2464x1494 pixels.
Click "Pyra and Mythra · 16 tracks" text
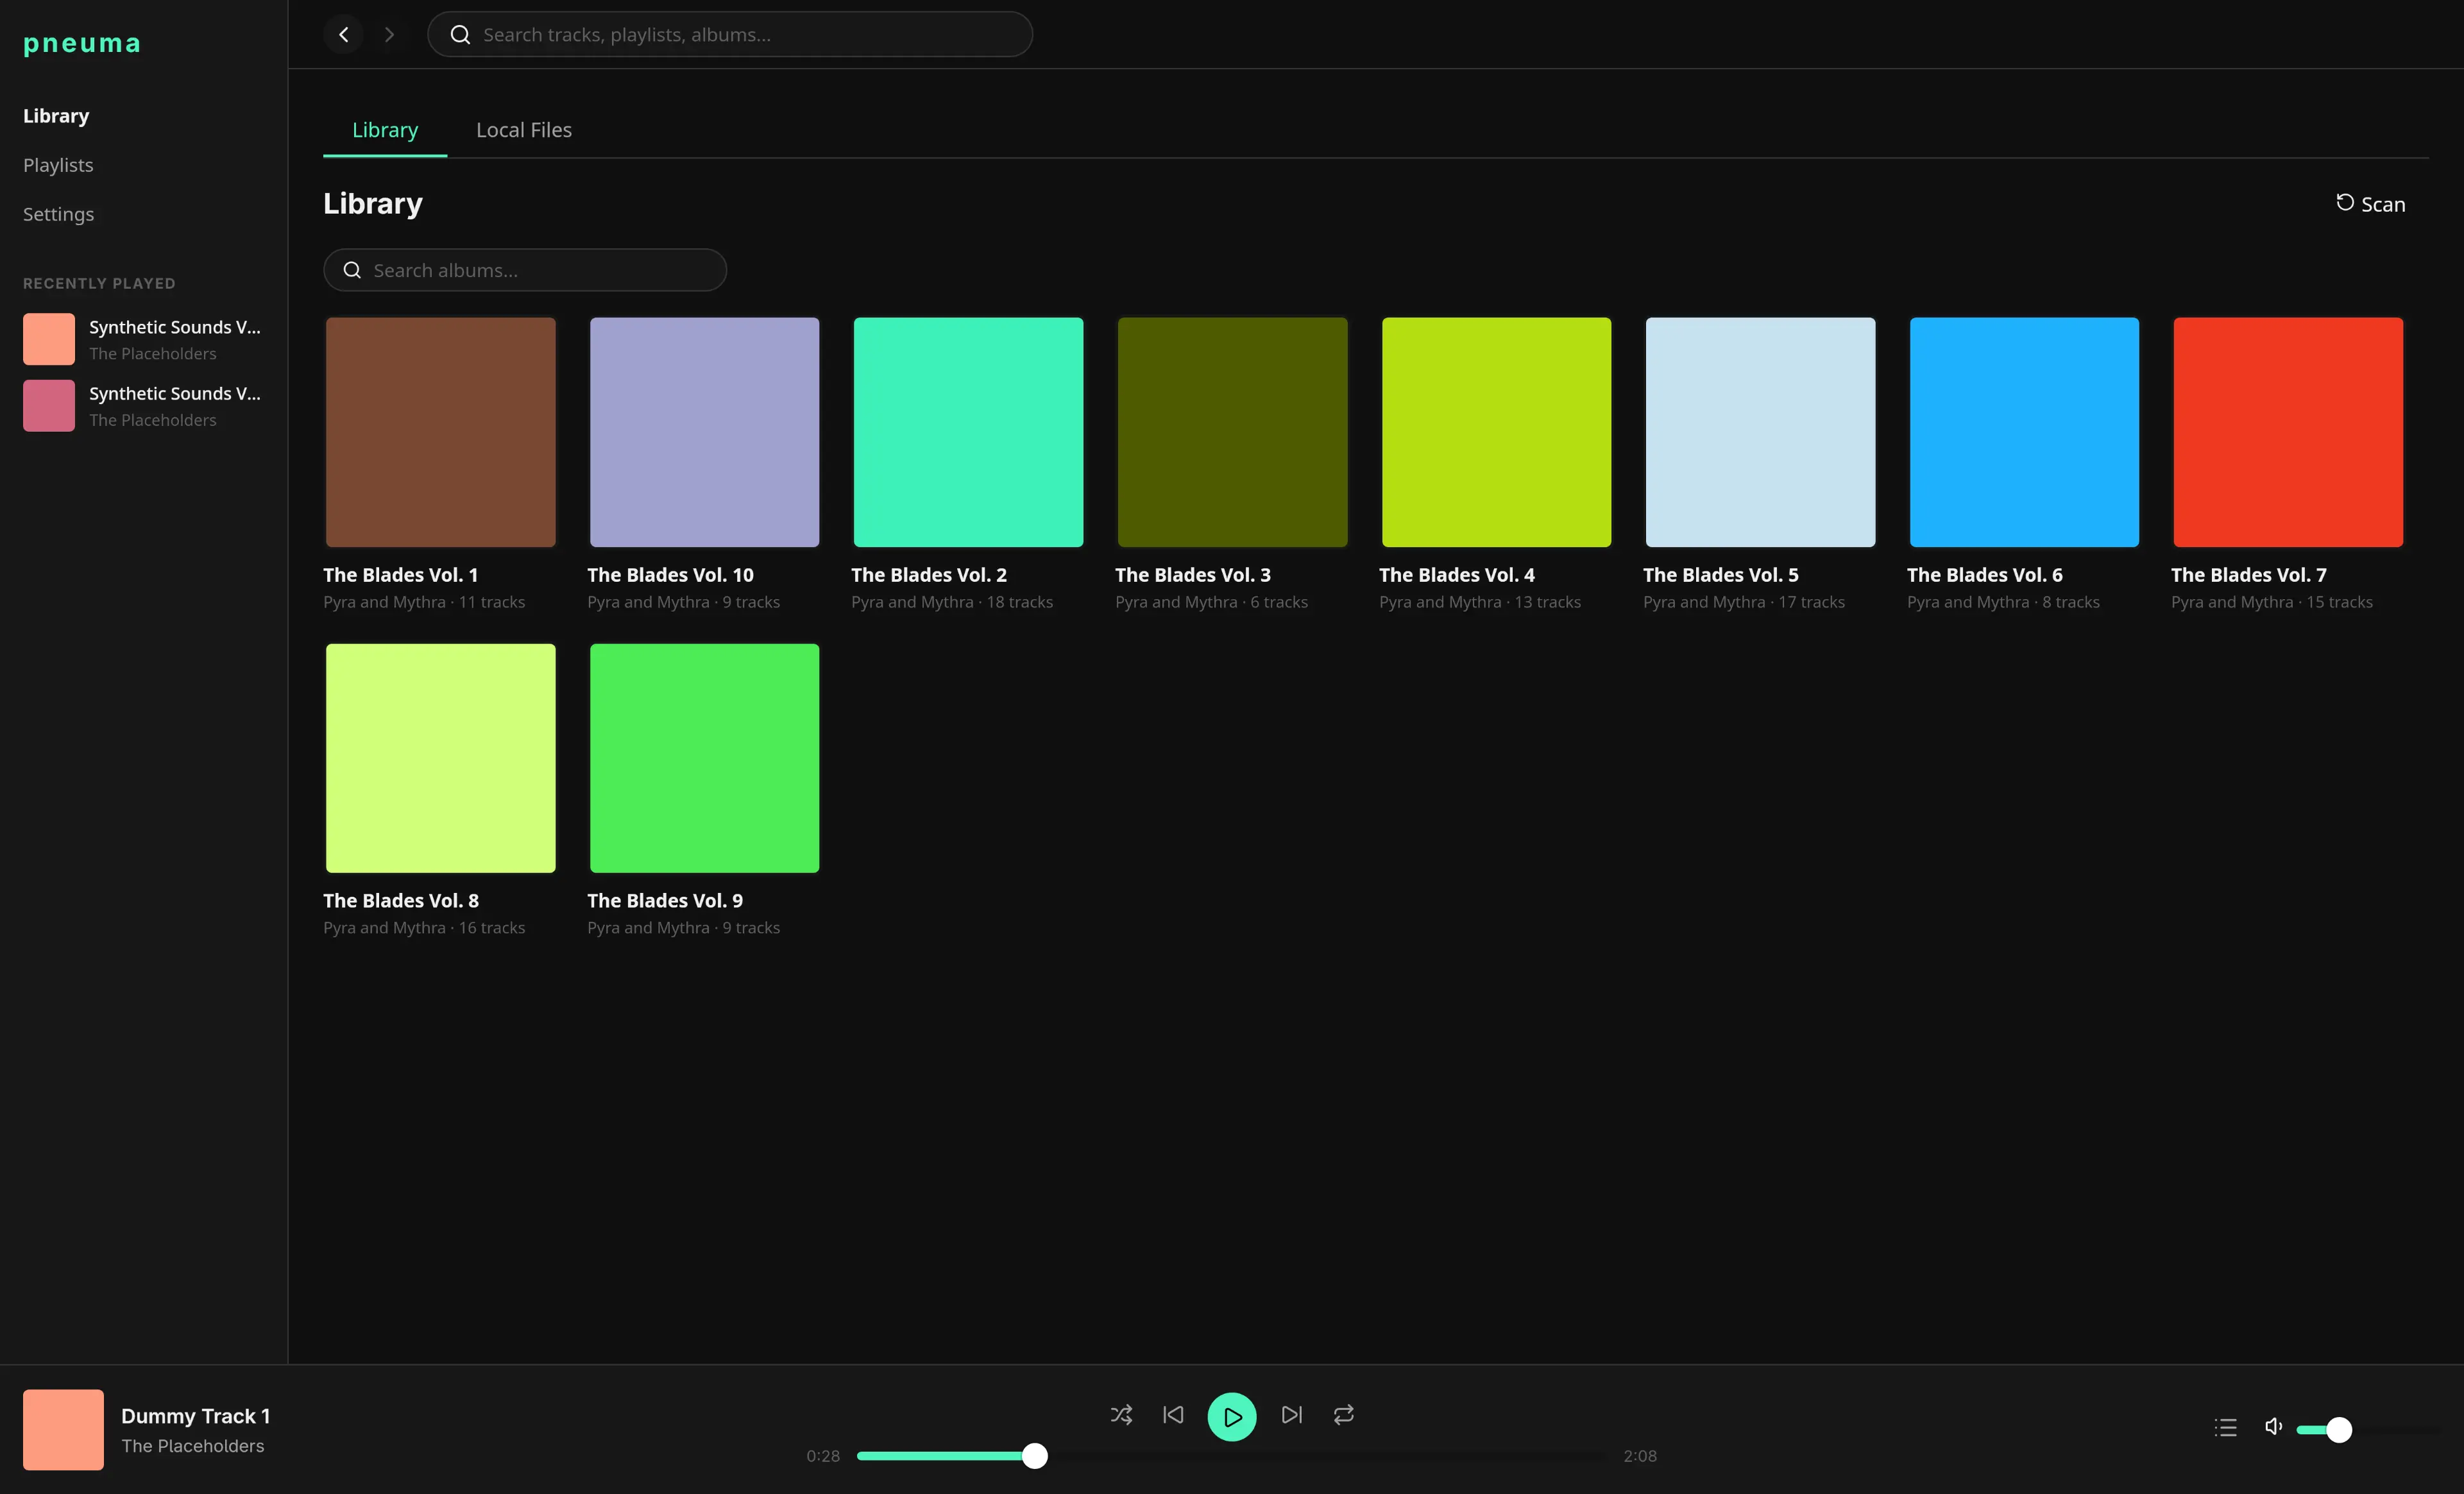[424, 928]
